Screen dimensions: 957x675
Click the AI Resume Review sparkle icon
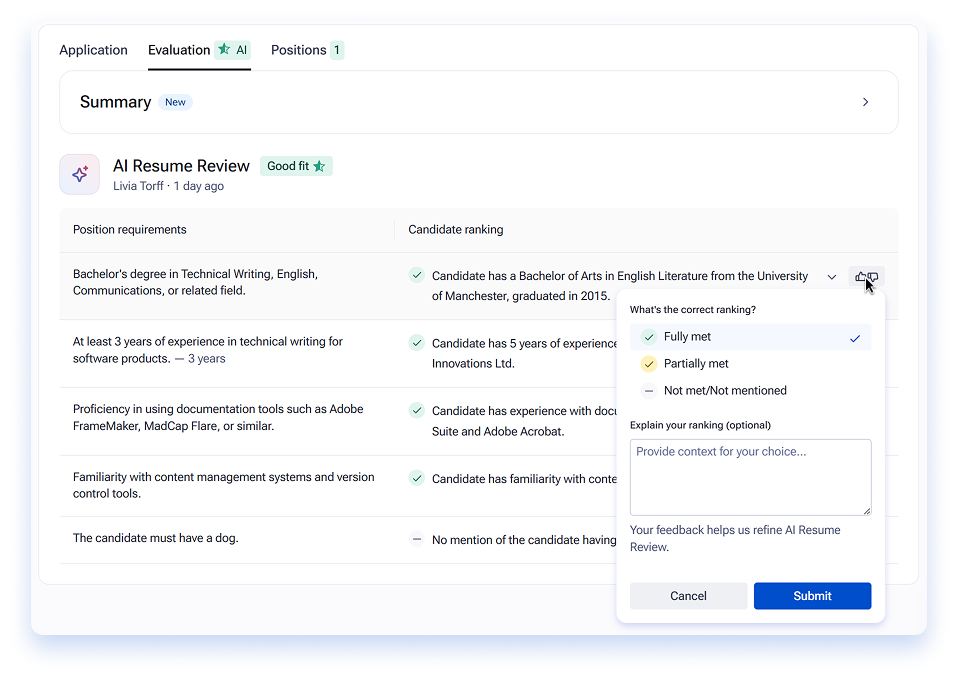79,175
